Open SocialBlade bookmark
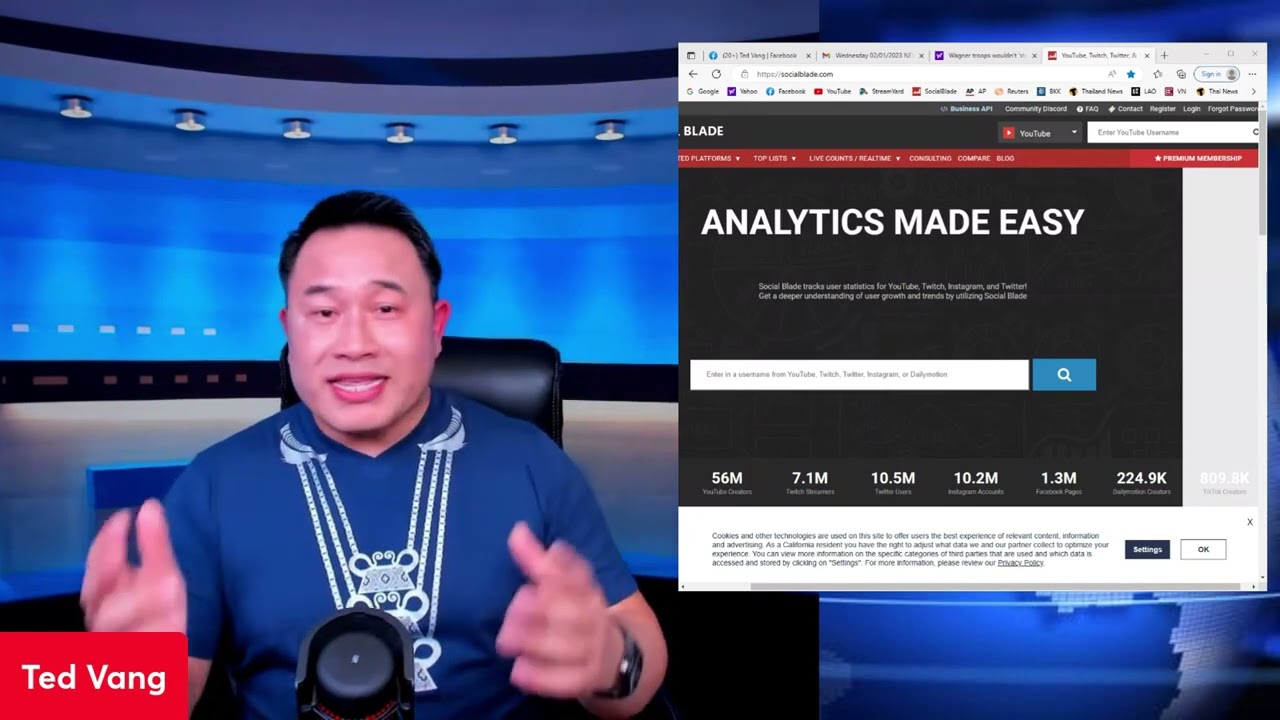Viewport: 1280px width, 720px height. [x=935, y=91]
